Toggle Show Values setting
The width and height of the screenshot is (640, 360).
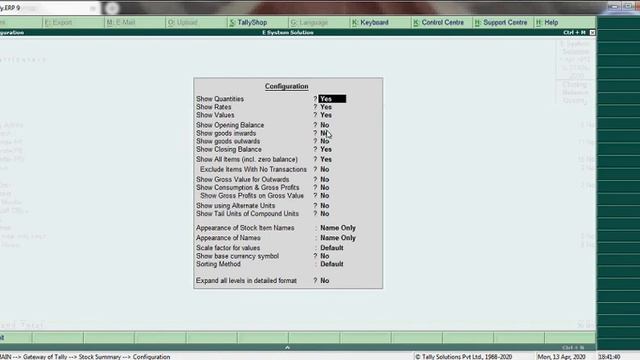pos(326,115)
